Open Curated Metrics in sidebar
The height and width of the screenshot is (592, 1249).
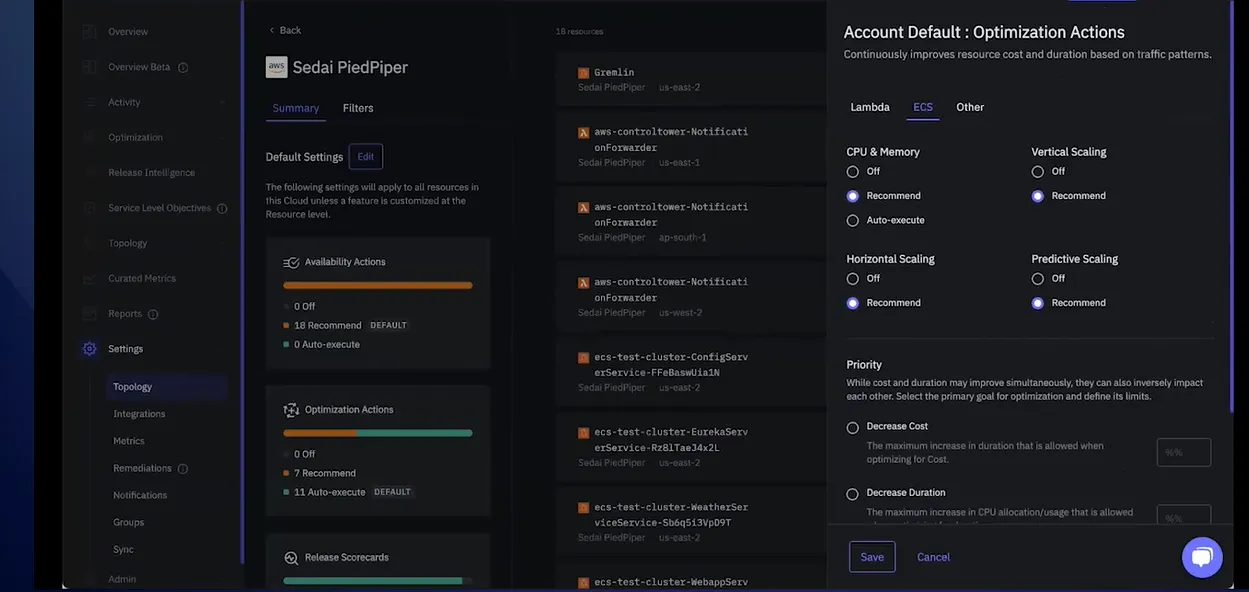(142, 278)
